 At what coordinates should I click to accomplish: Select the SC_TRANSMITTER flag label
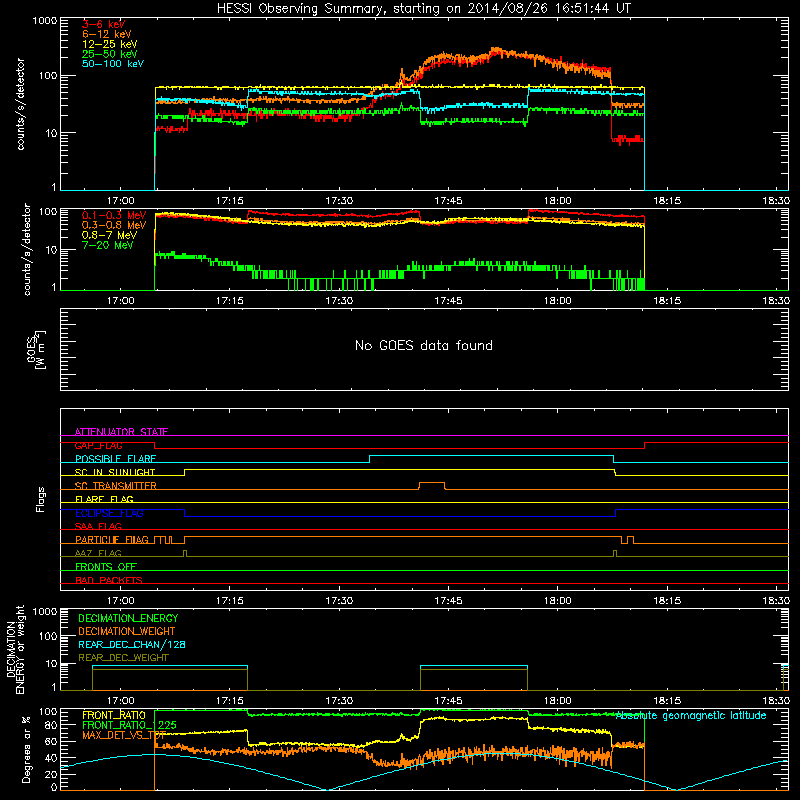[x=116, y=486]
